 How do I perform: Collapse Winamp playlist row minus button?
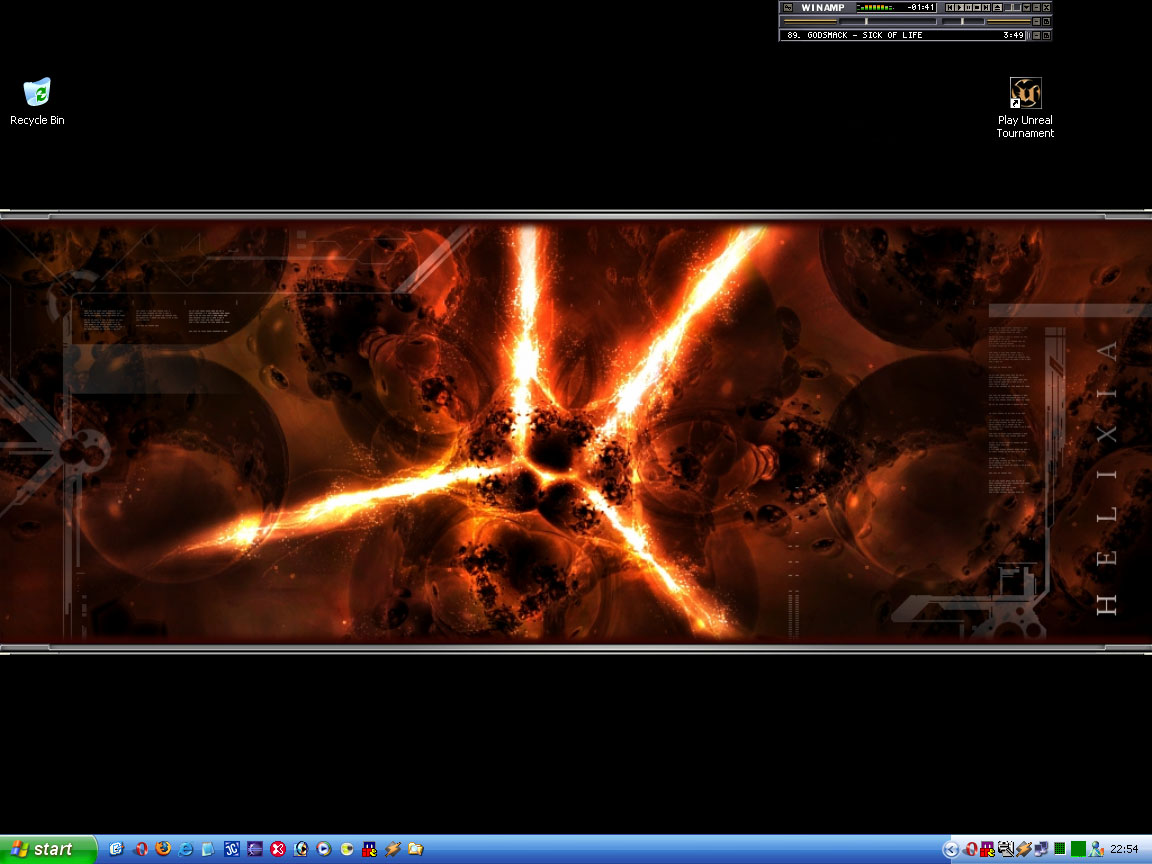(x=1037, y=35)
